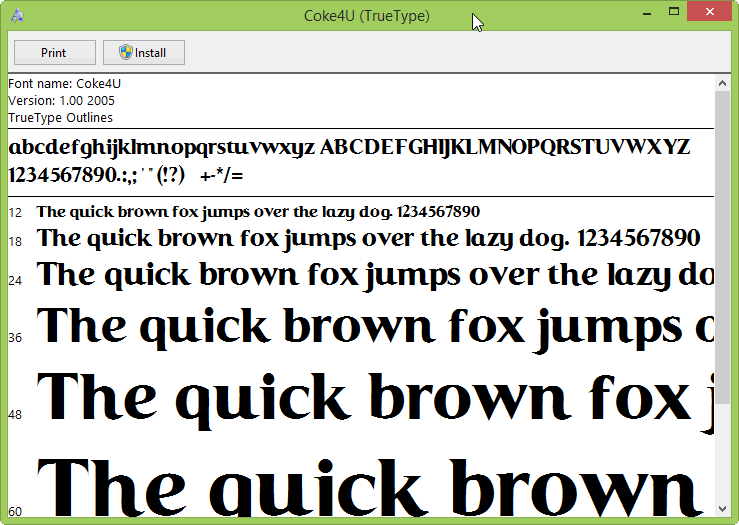Click the scrollbar down arrow
Viewport: 739px width, 525px height.
point(722,509)
